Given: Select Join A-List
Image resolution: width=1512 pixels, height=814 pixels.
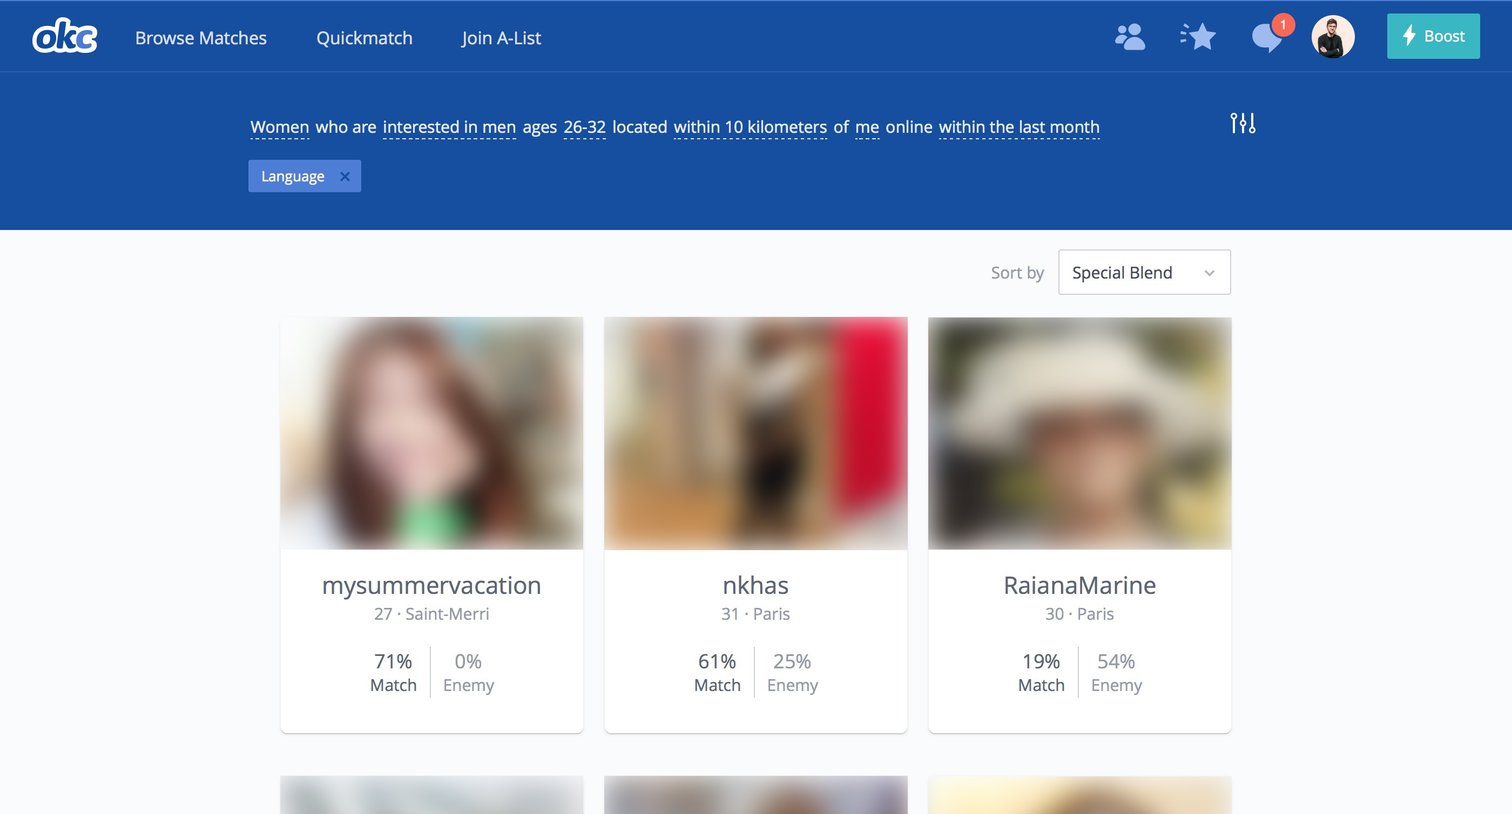Looking at the screenshot, I should click(501, 38).
